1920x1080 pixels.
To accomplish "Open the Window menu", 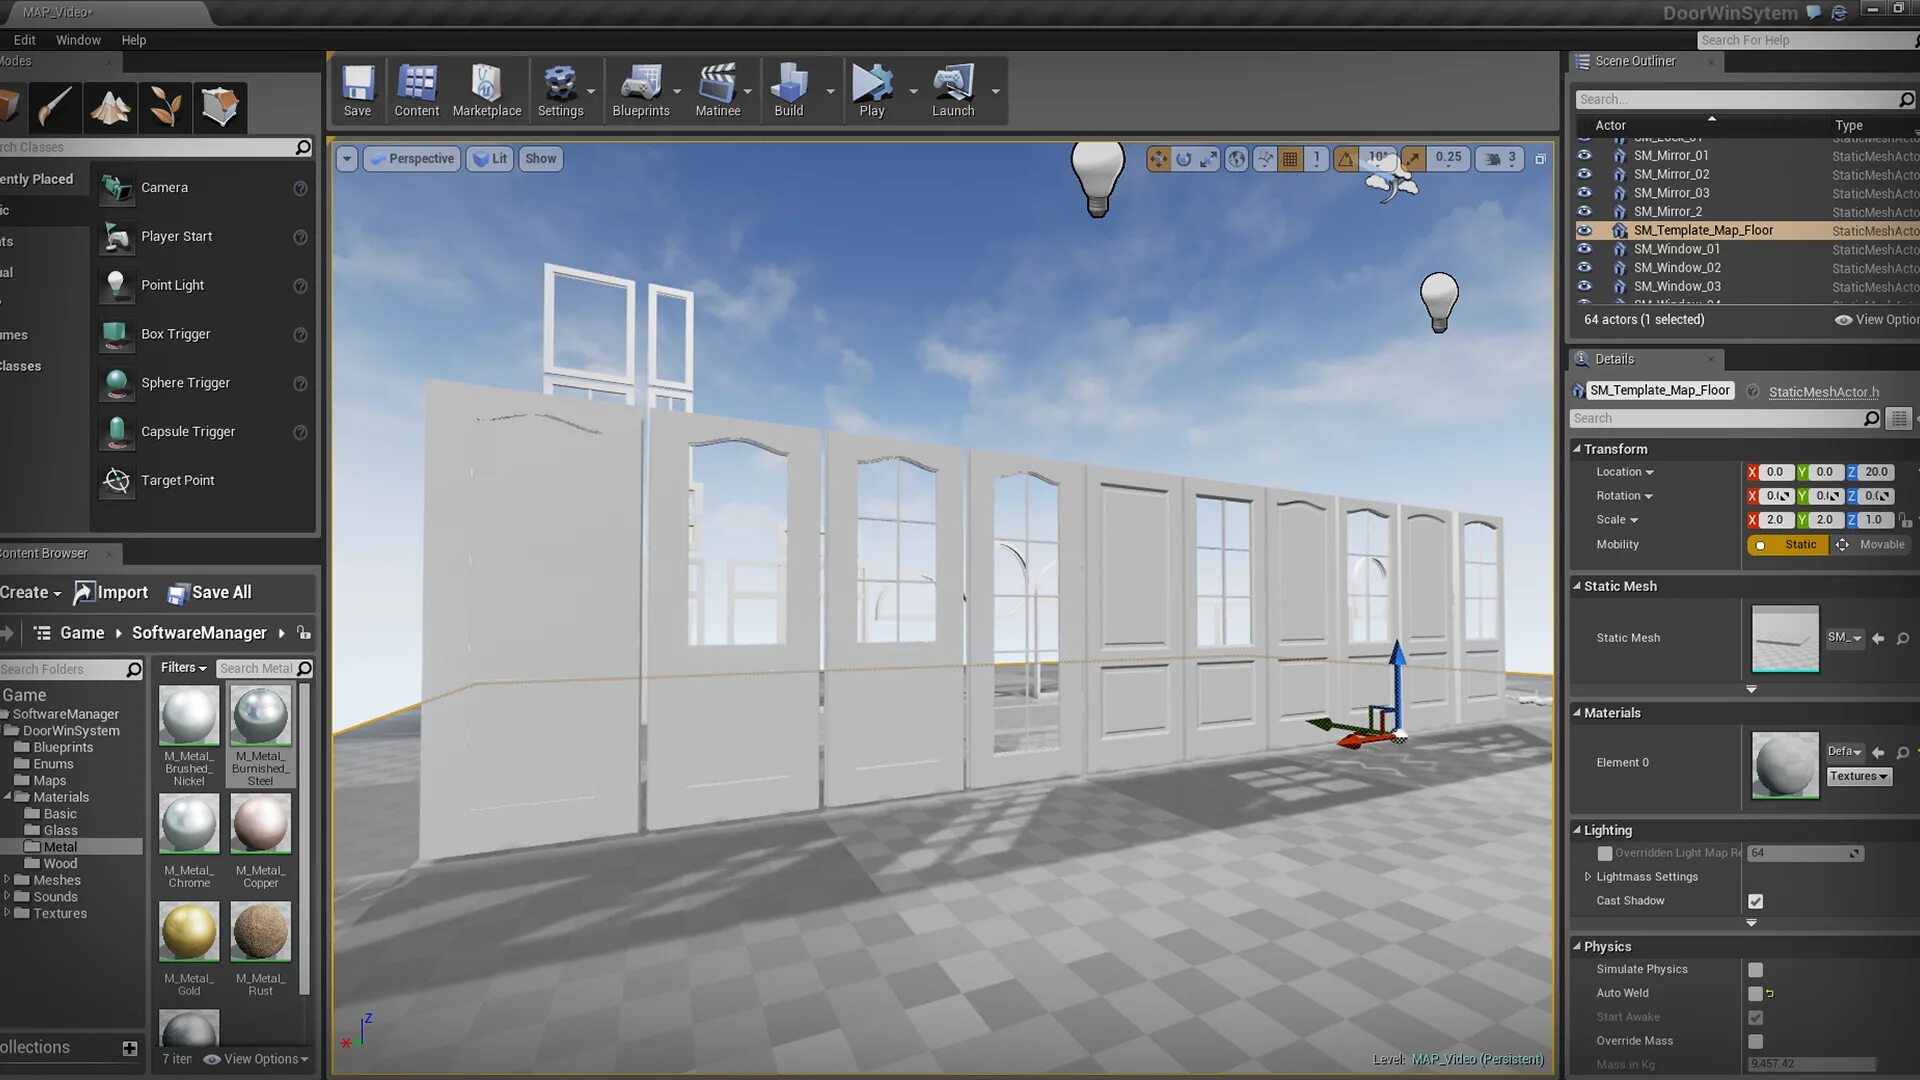I will [x=78, y=40].
